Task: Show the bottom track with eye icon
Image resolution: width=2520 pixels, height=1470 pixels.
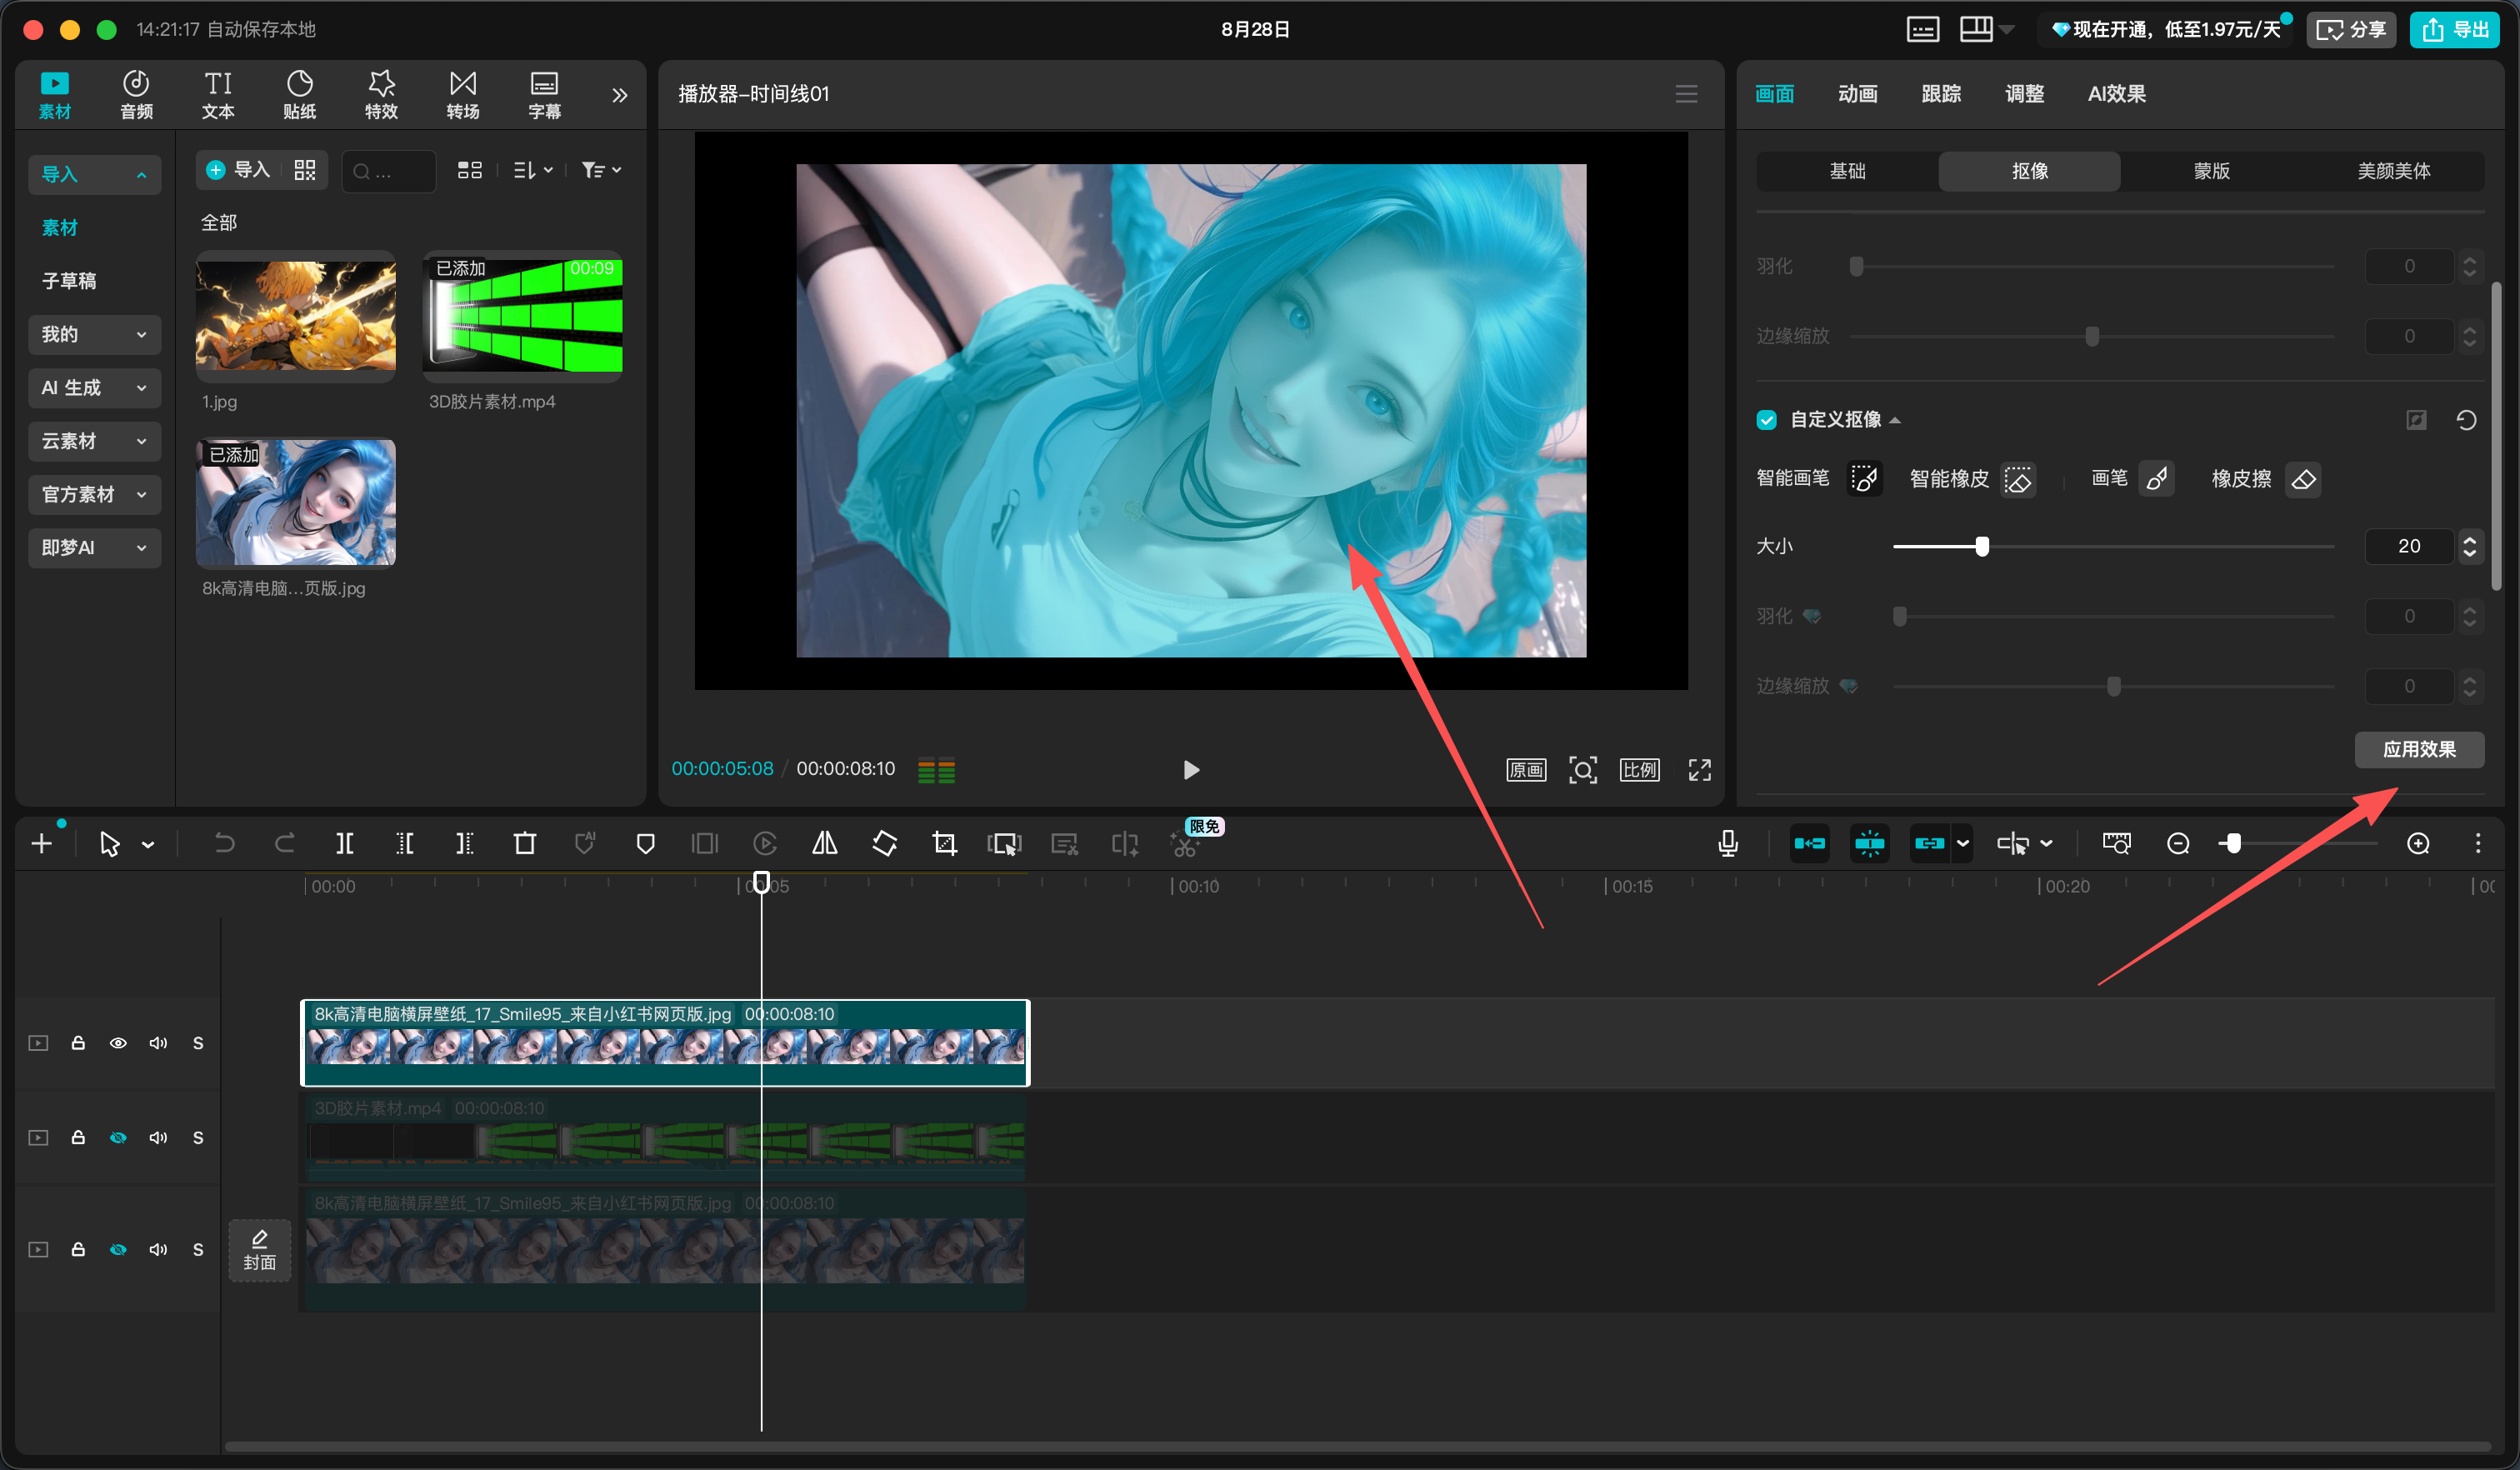Action: [x=118, y=1249]
